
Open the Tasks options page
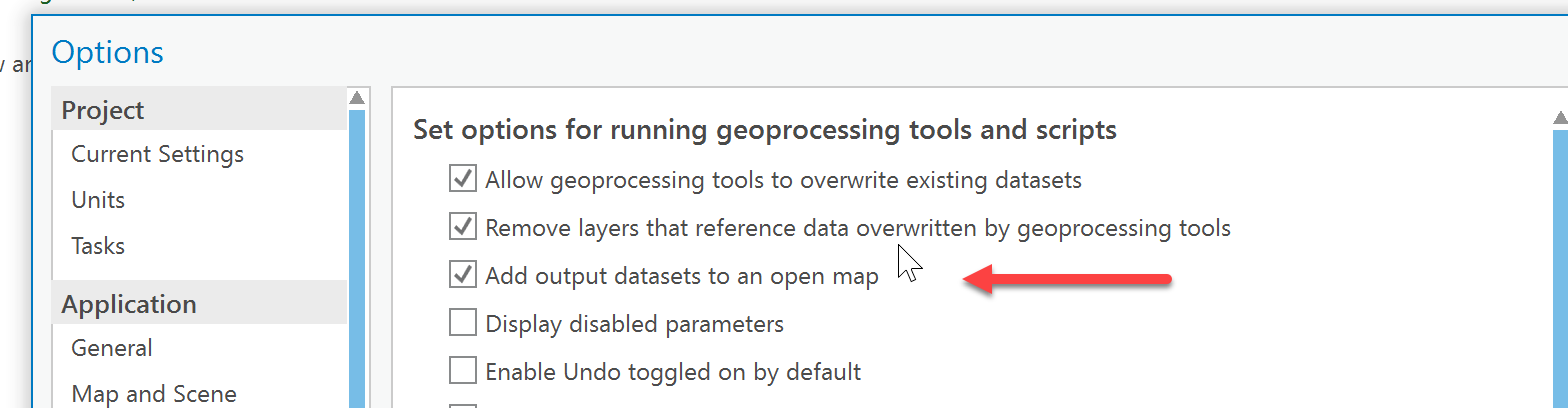tap(98, 246)
